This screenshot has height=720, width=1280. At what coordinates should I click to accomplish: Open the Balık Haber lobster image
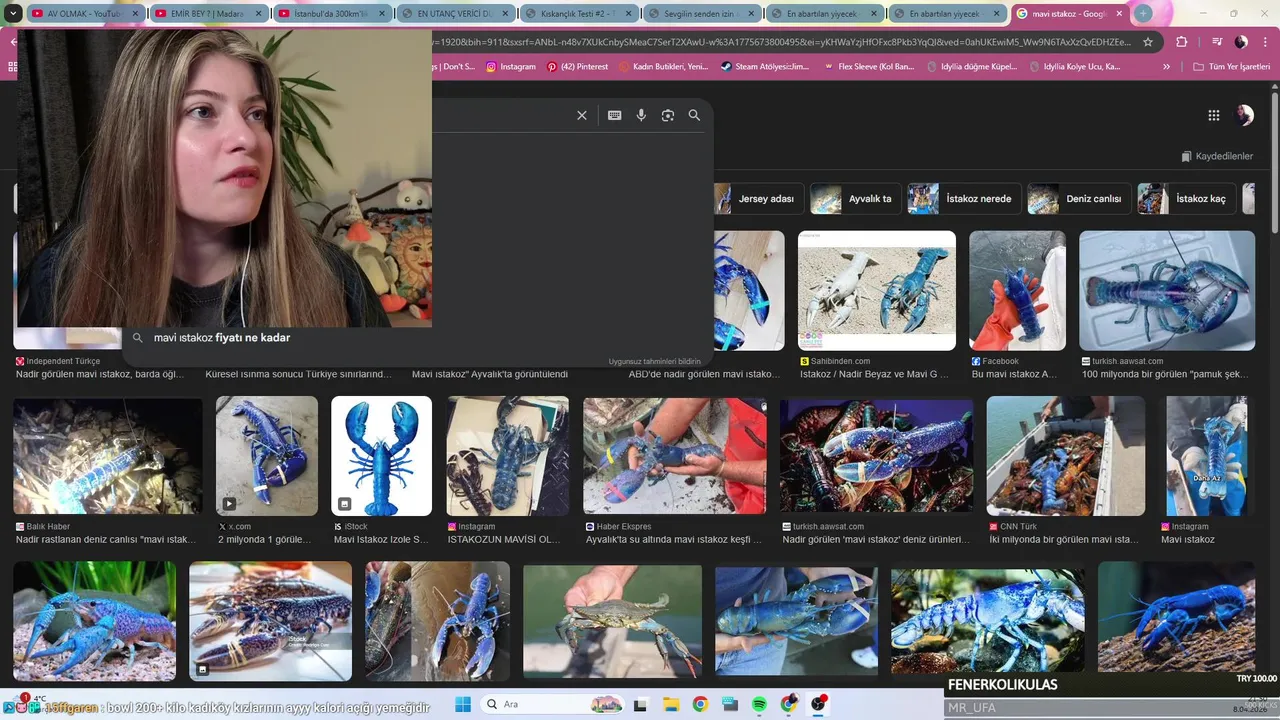click(x=107, y=456)
